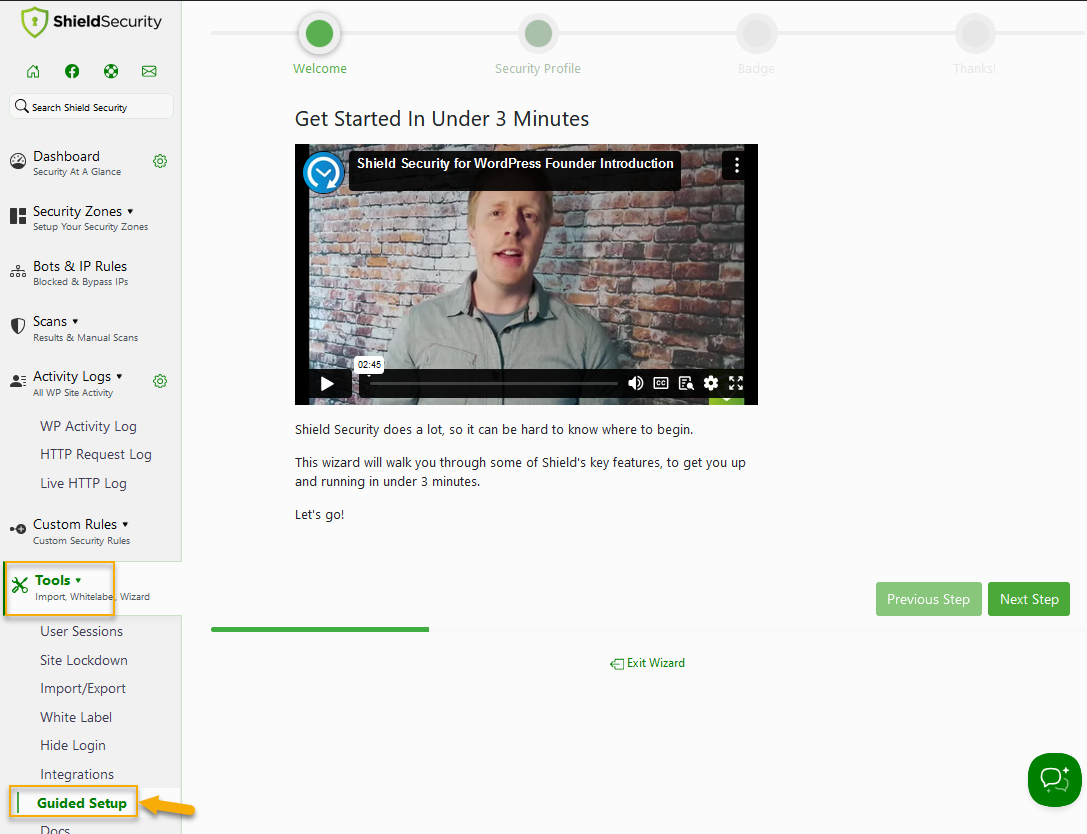Image resolution: width=1087 pixels, height=834 pixels.
Task: Click the Custom Rules node icon
Action: [x=18, y=529]
